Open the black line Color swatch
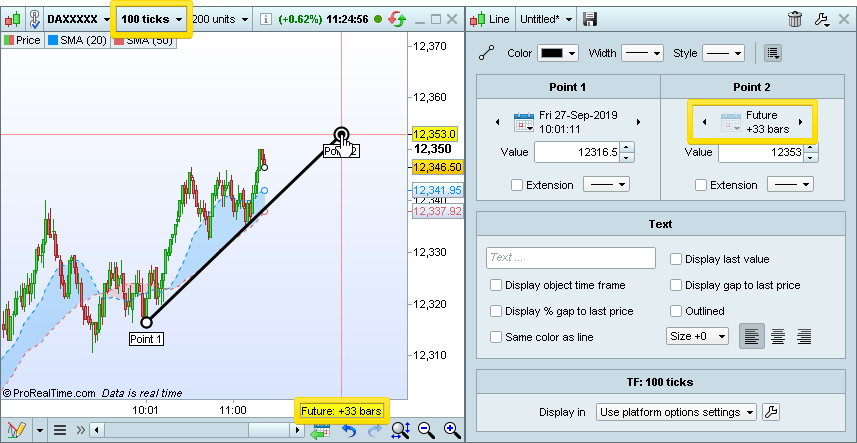Image resolution: width=857 pixels, height=443 pixels. pos(558,53)
